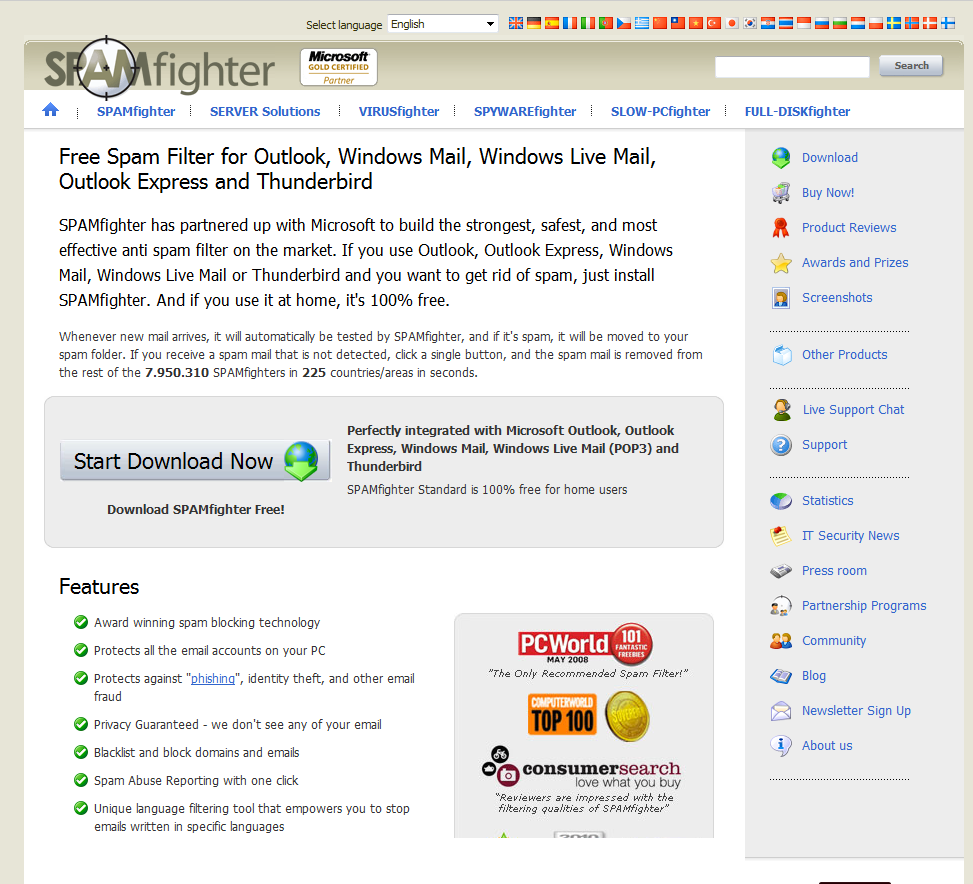This screenshot has height=884, width=973.
Task: Click the Microsoft Gold Certified Partner badge
Action: (339, 67)
